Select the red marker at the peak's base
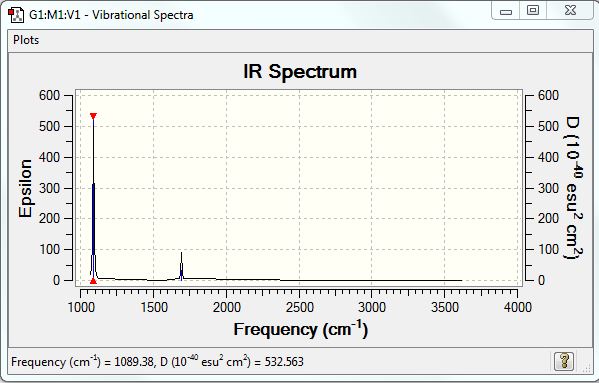599x383 pixels. tap(93, 281)
